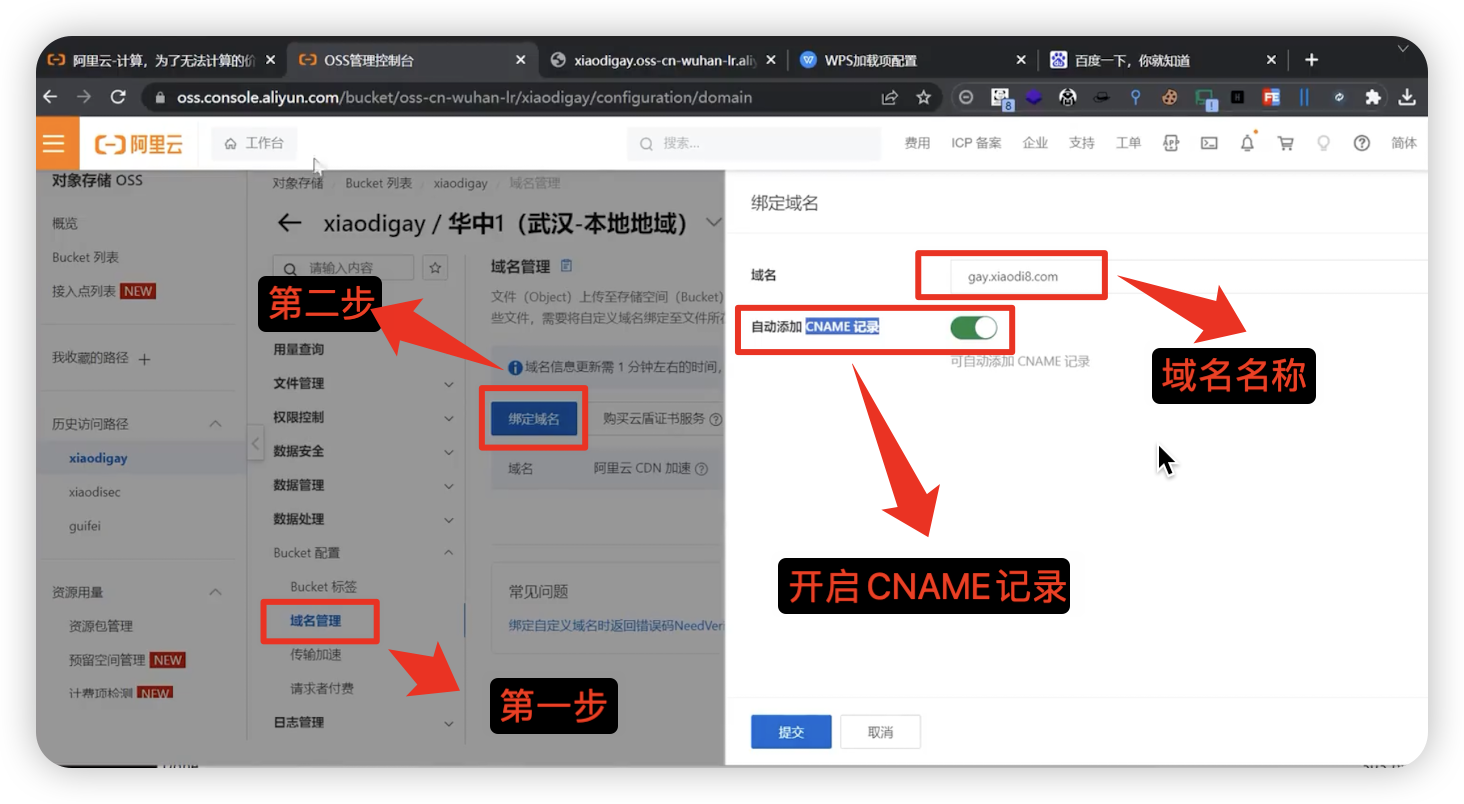Open the 工单 top menu
The height and width of the screenshot is (804, 1464).
[1128, 143]
